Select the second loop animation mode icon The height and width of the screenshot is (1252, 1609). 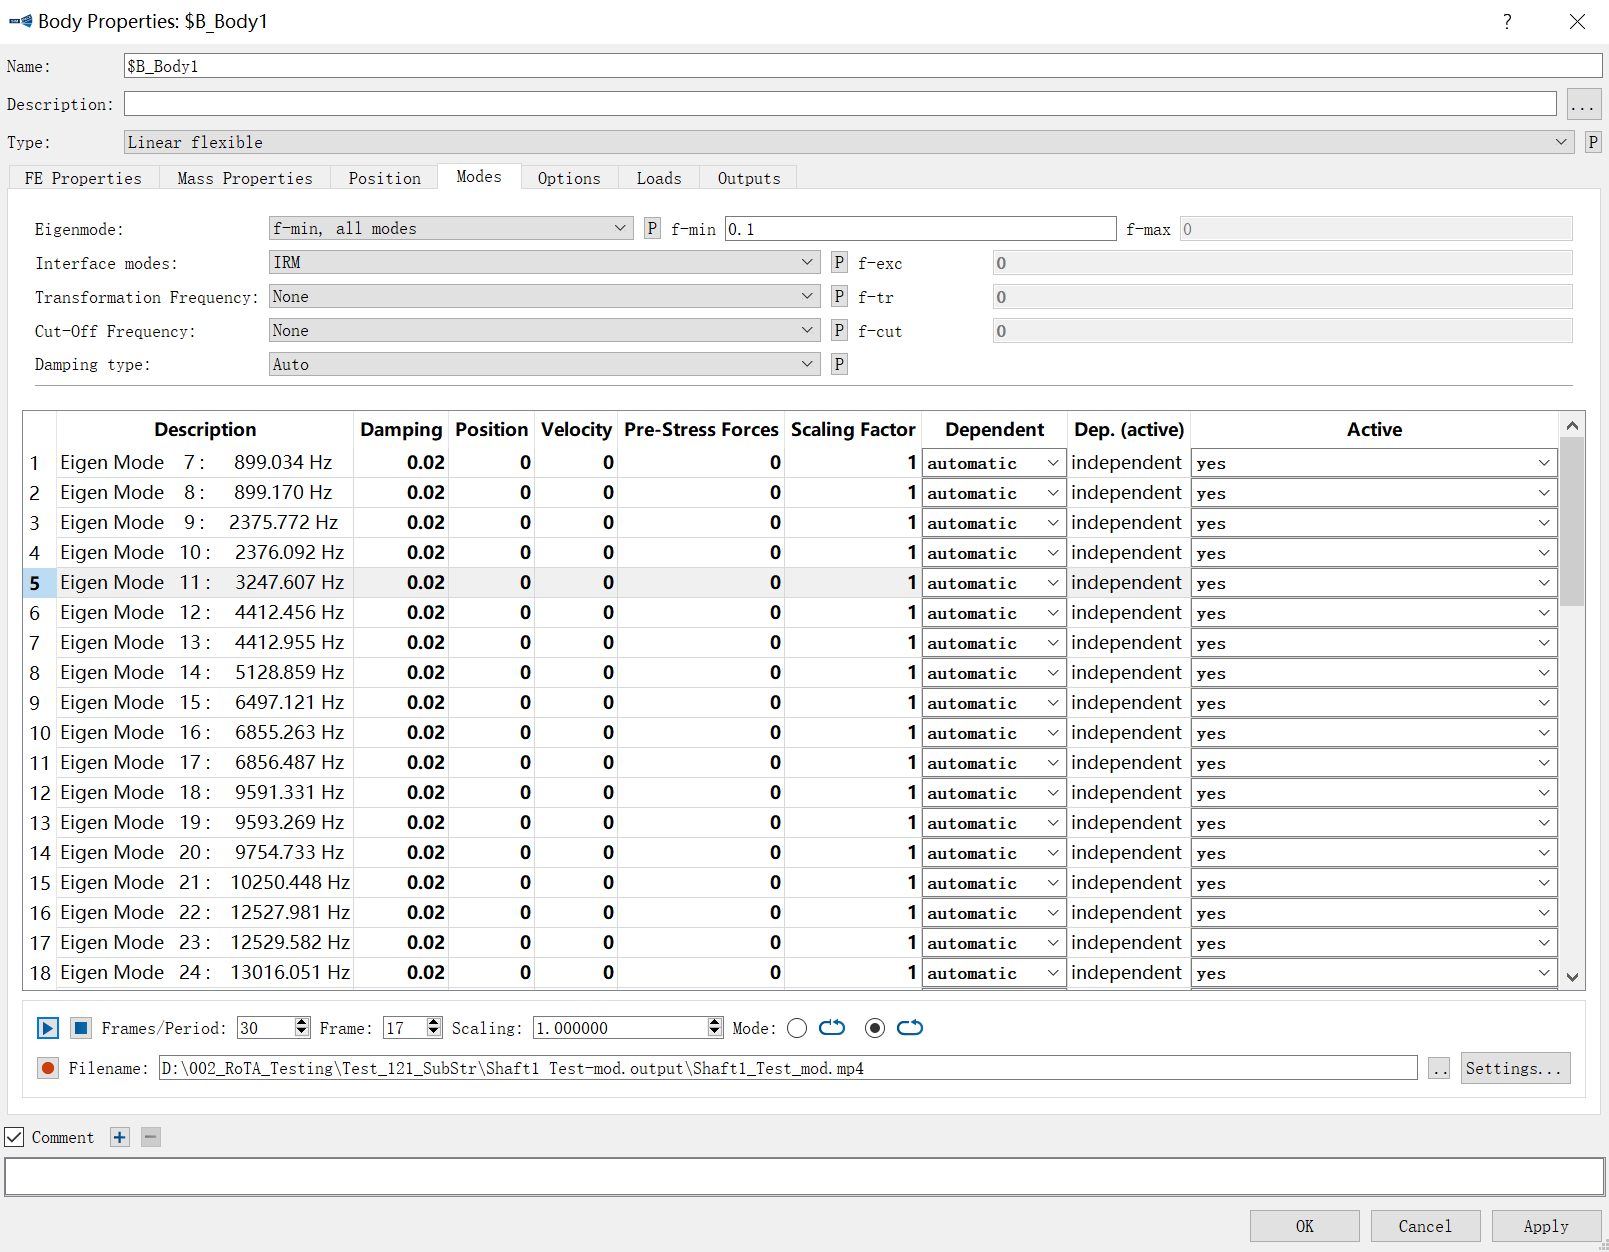(x=910, y=1028)
